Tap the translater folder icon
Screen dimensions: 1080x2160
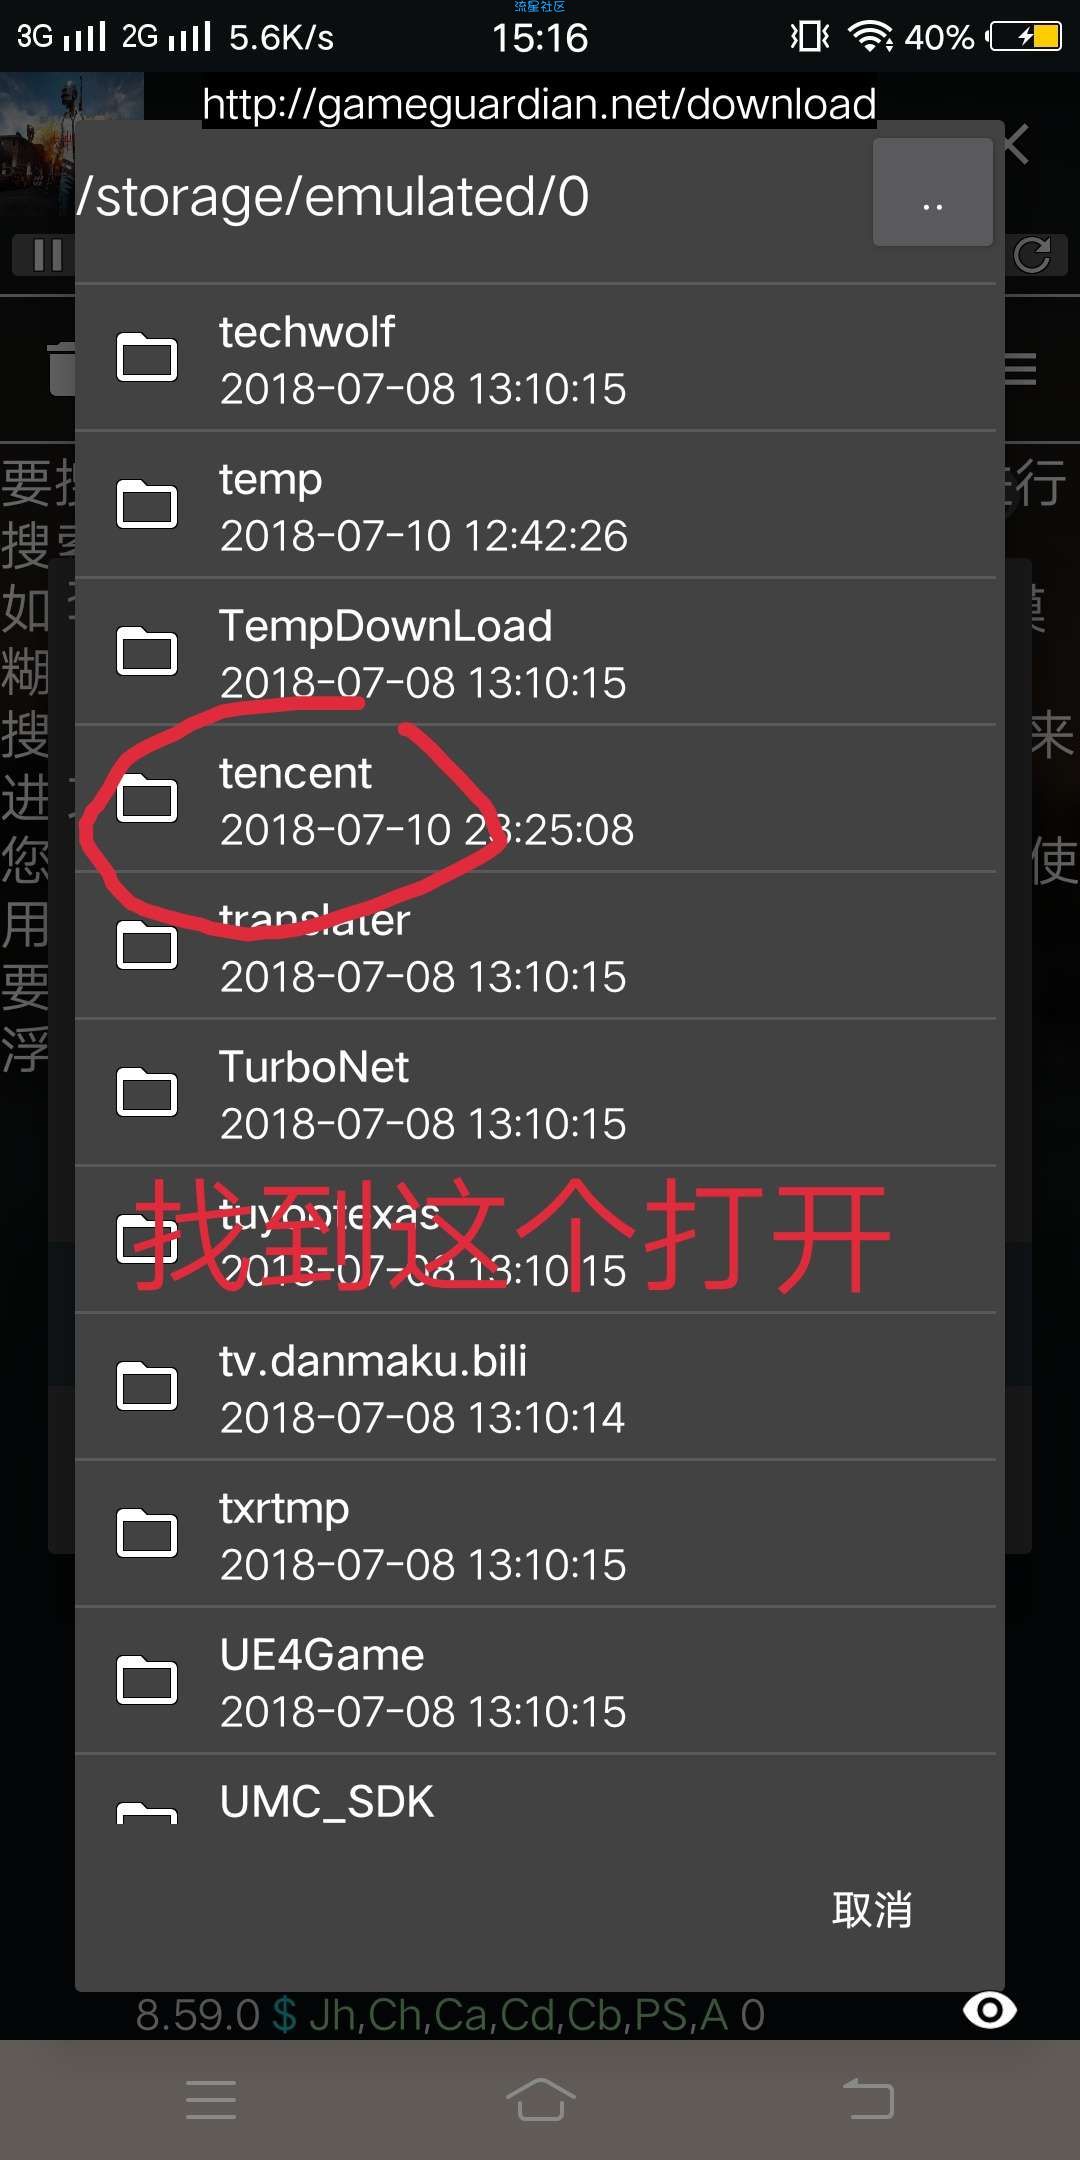point(147,945)
